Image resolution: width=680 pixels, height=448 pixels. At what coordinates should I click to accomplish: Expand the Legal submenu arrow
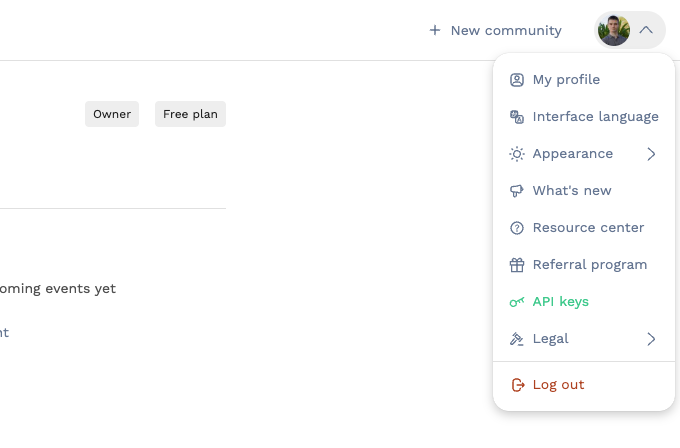pos(651,339)
